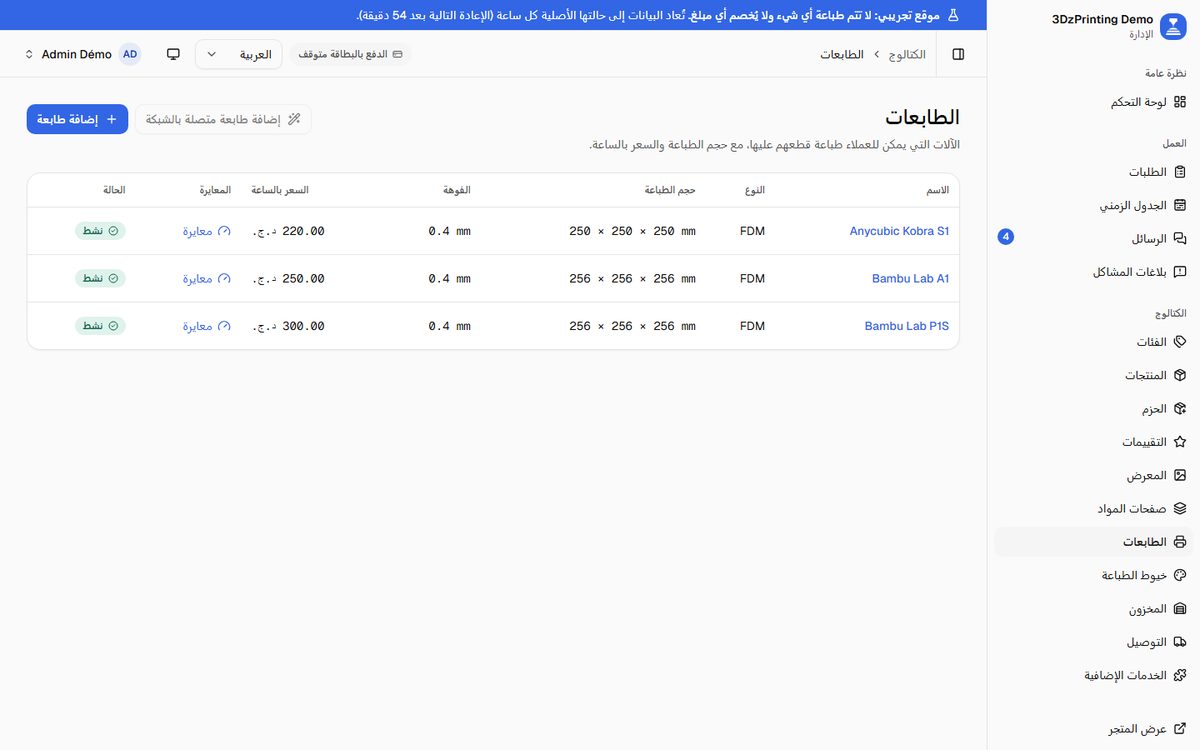Click the messages chat bubble icon
The width and height of the screenshot is (1200, 750).
1180,239
